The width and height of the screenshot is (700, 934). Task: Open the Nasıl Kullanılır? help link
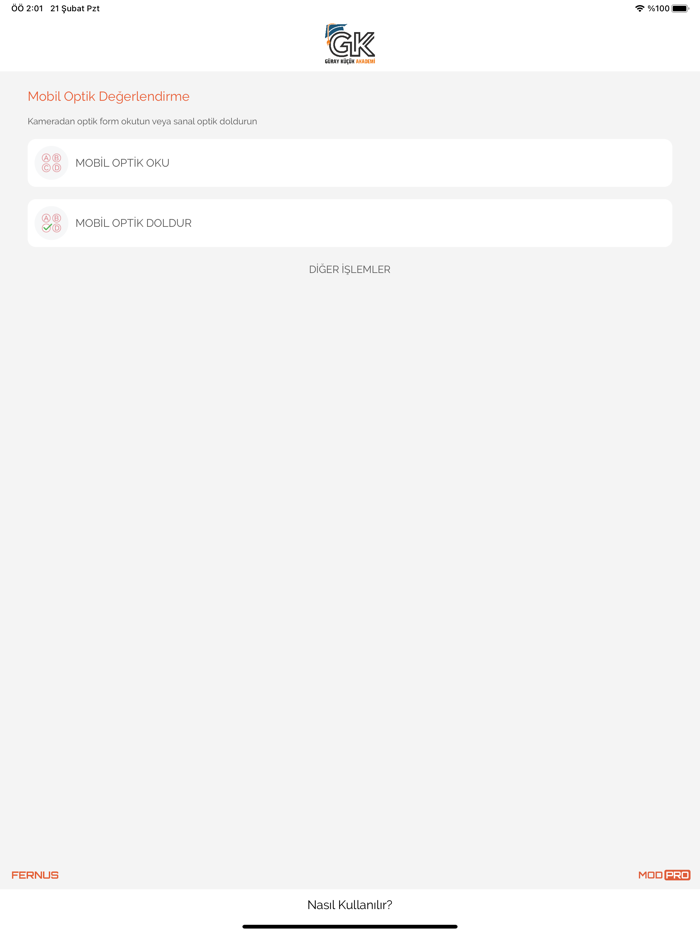[350, 904]
